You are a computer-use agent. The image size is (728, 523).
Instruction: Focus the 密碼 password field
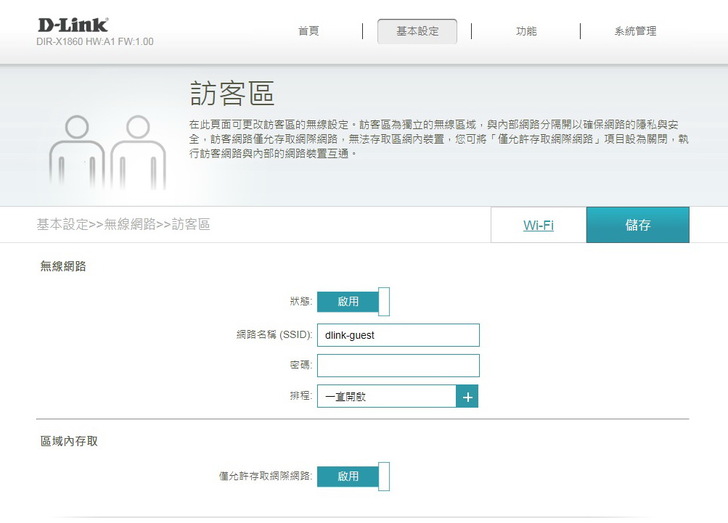pyautogui.click(x=398, y=366)
